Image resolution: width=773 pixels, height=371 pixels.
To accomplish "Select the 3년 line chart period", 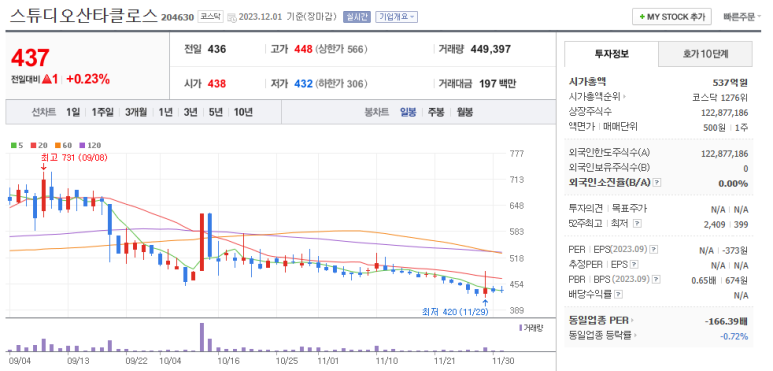I will 190,112.
